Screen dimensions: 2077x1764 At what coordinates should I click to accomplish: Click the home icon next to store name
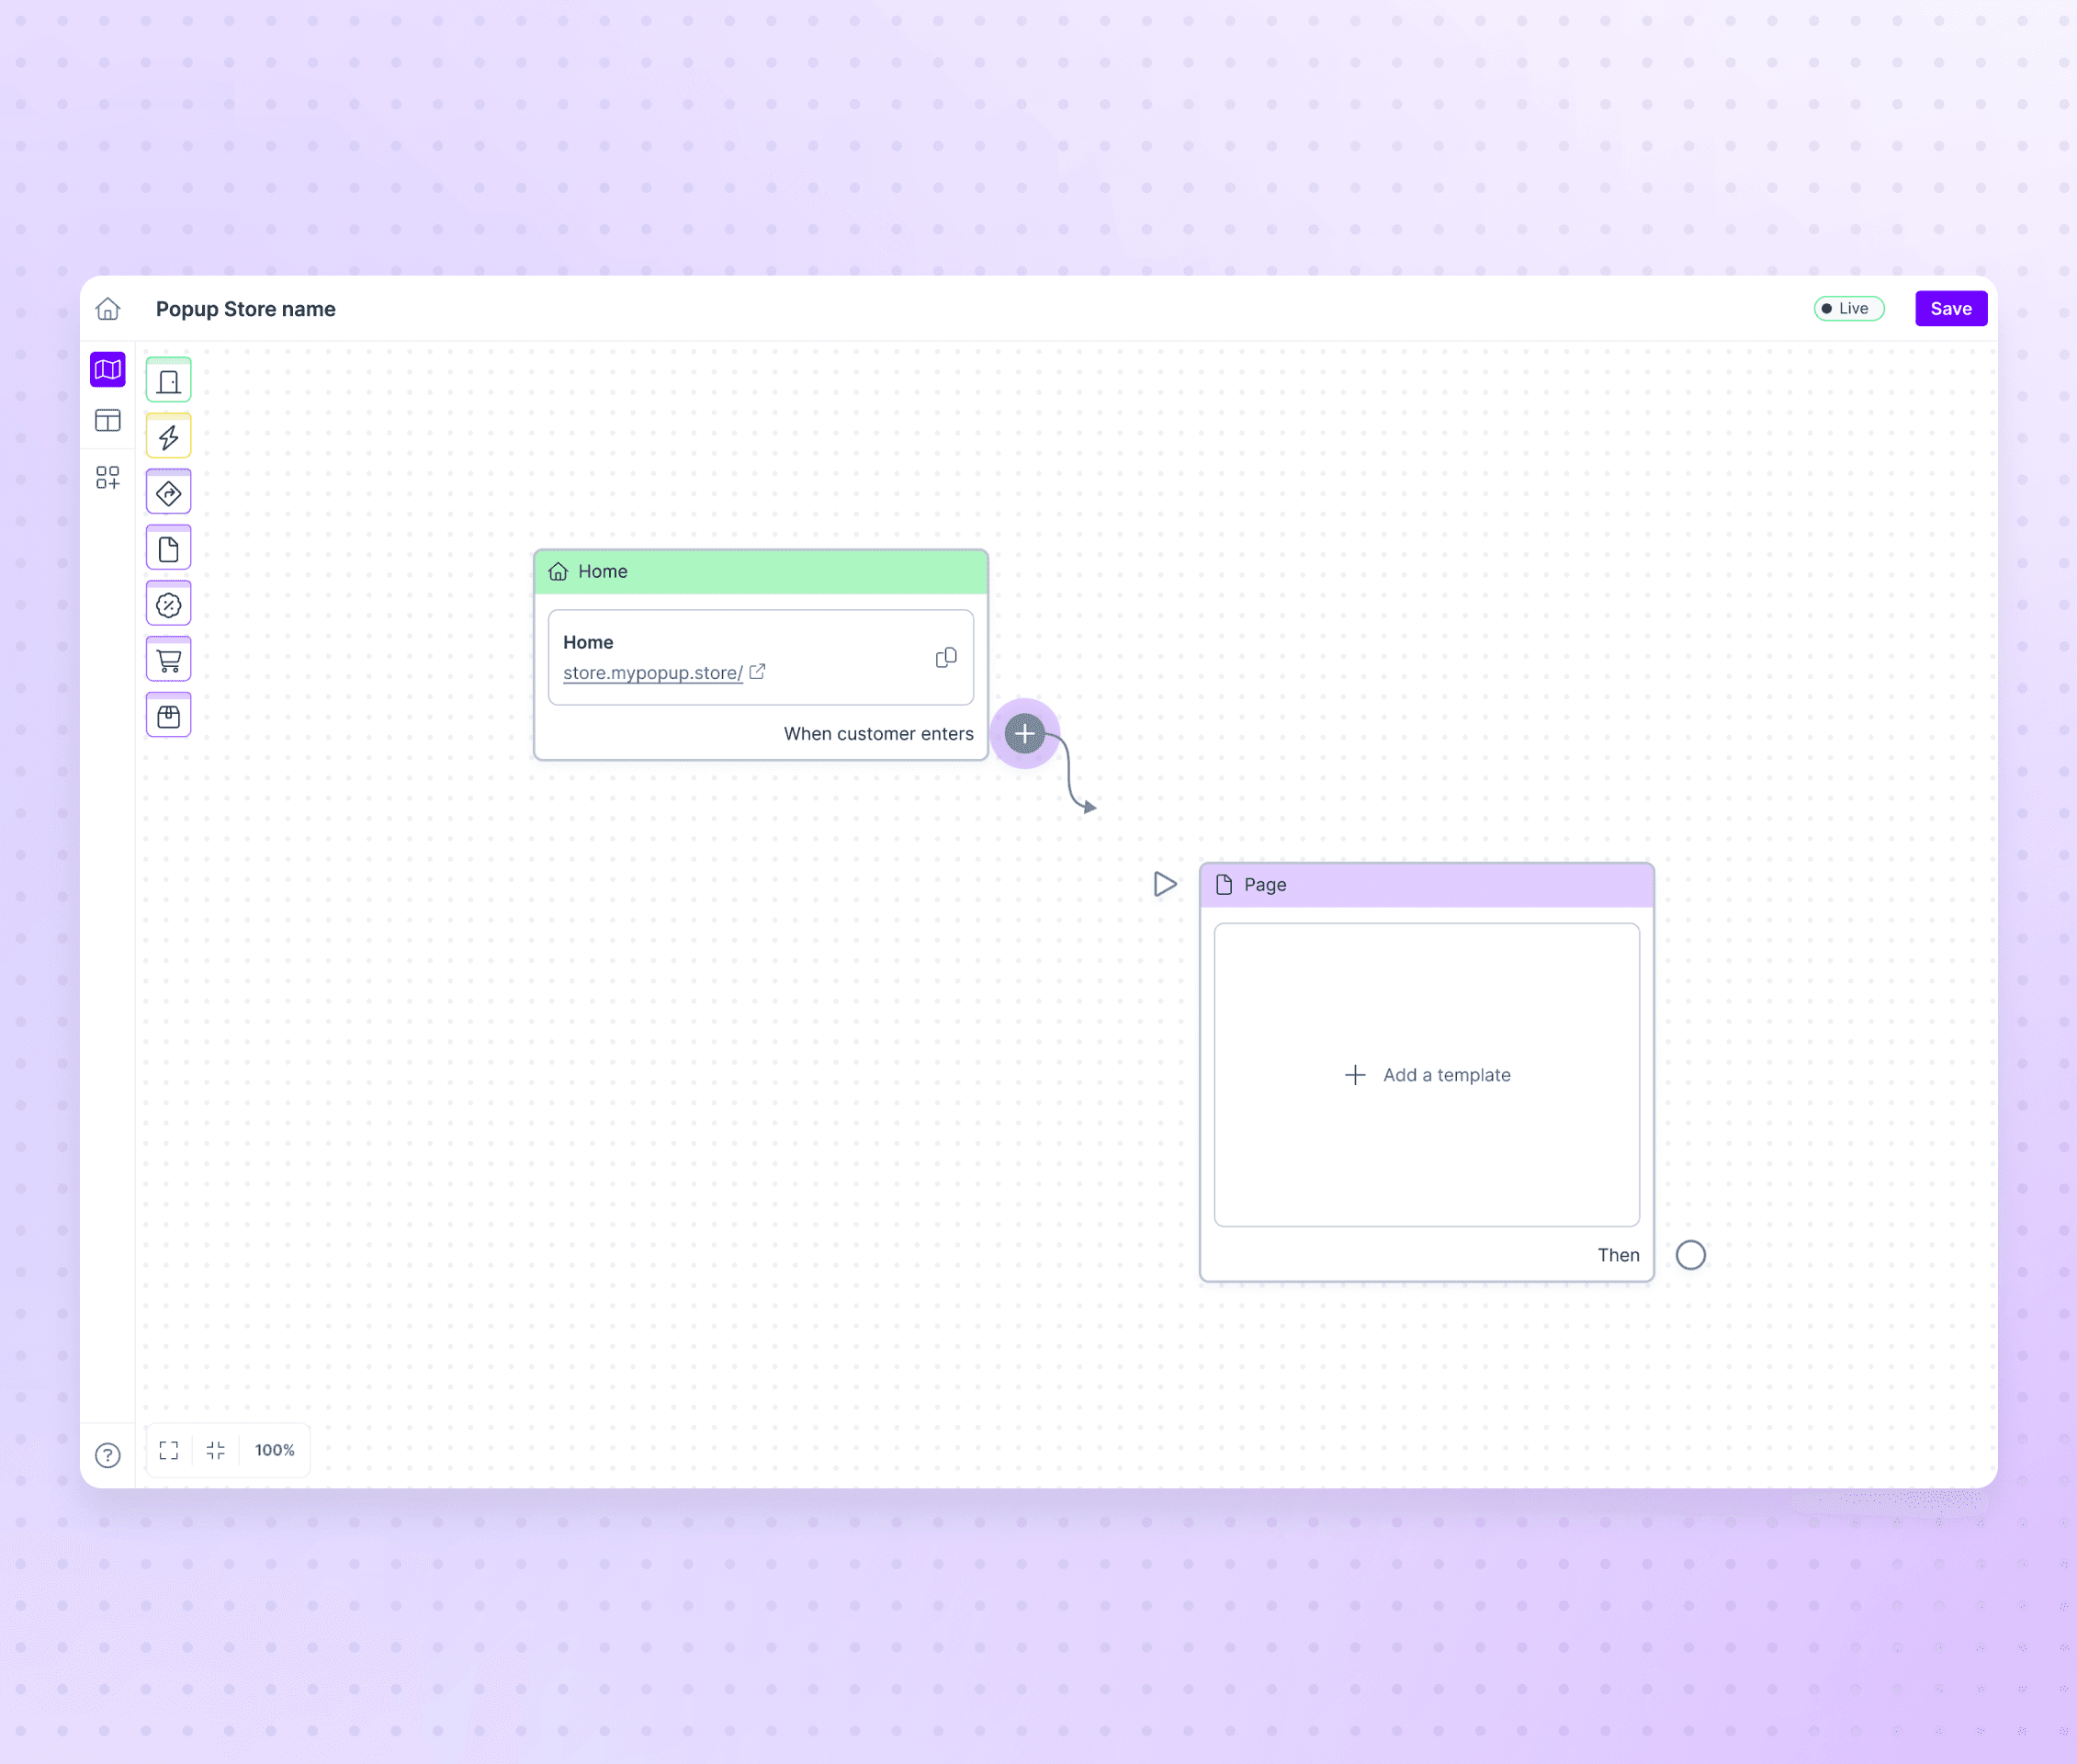pyautogui.click(x=108, y=309)
